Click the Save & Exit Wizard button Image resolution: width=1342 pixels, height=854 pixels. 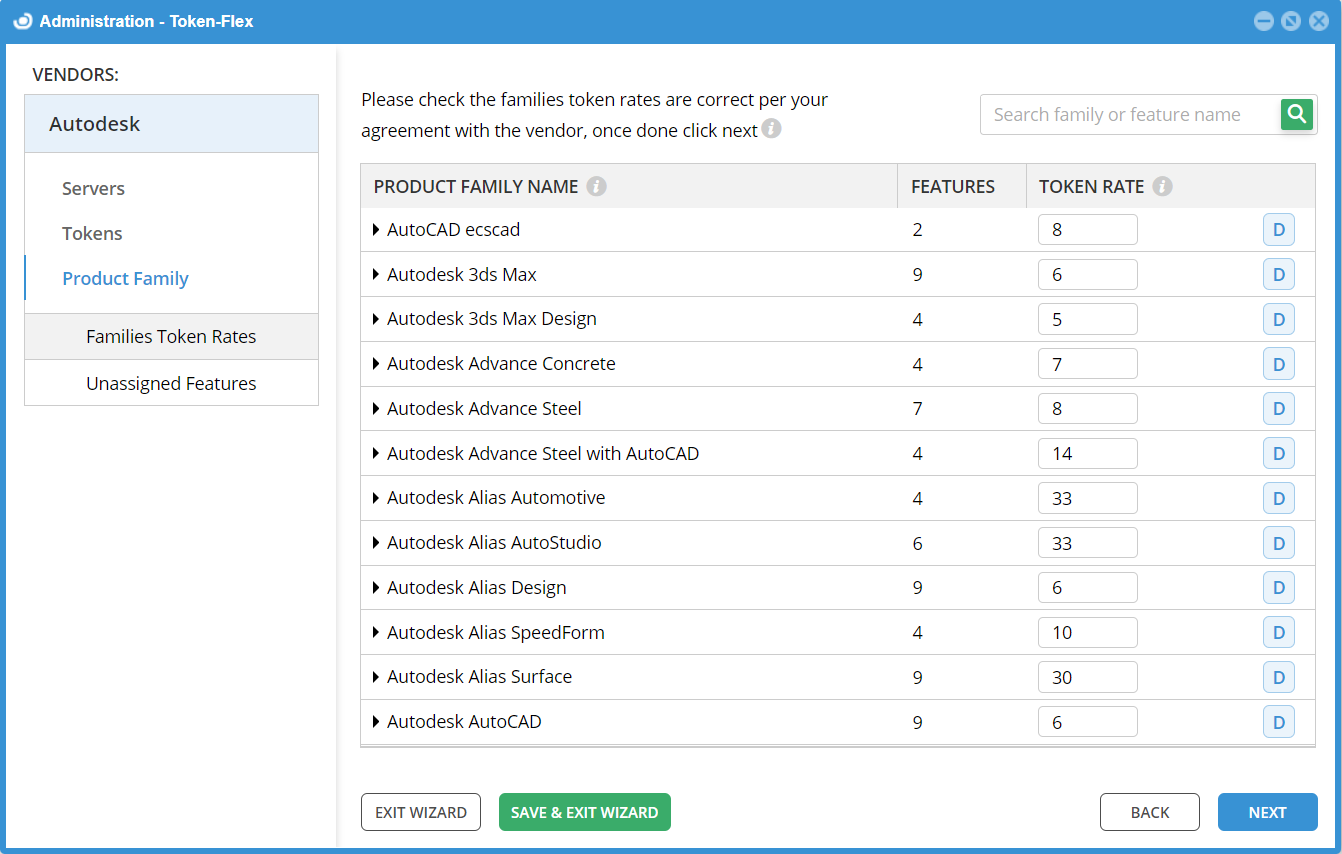tap(584, 812)
